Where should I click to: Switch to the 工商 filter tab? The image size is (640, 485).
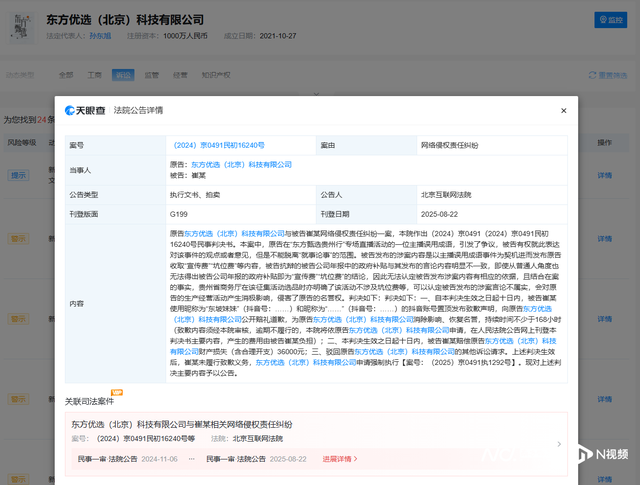coord(94,75)
